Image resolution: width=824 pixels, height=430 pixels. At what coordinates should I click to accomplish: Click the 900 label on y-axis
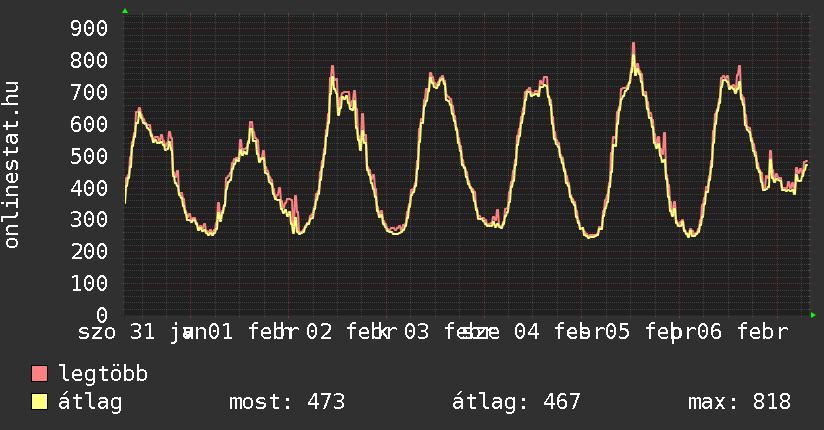(90, 28)
